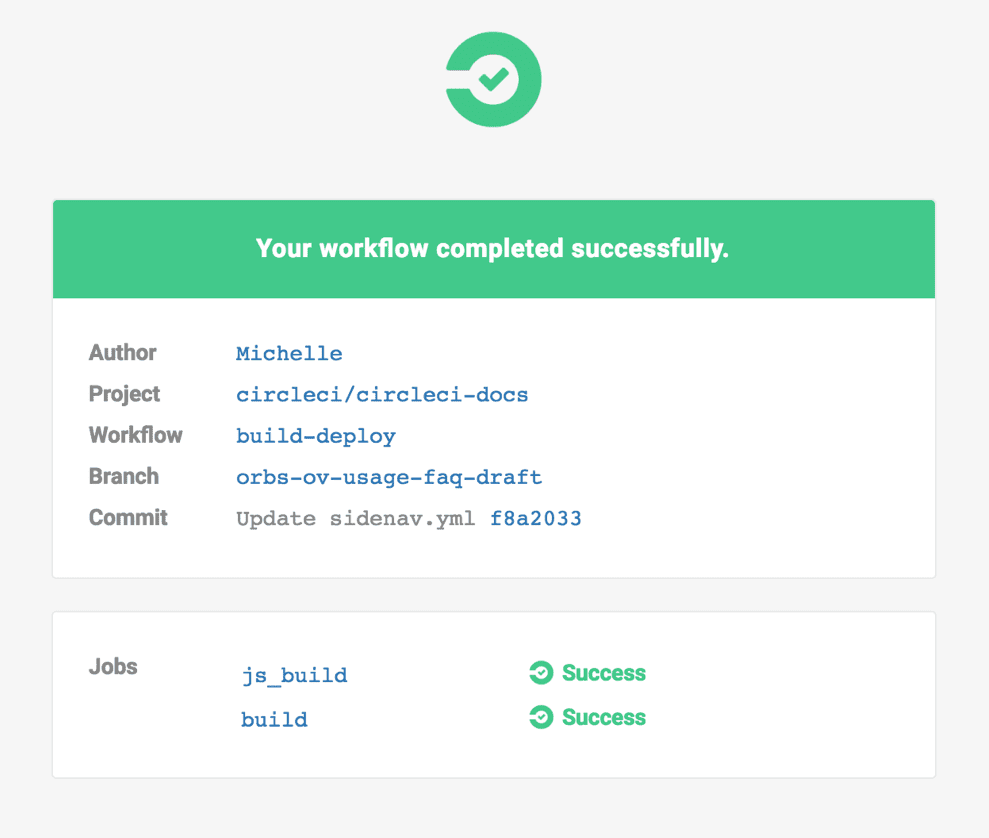The width and height of the screenshot is (989, 838).
Task: Open commit hash f8a2033 link
Action: [x=535, y=518]
